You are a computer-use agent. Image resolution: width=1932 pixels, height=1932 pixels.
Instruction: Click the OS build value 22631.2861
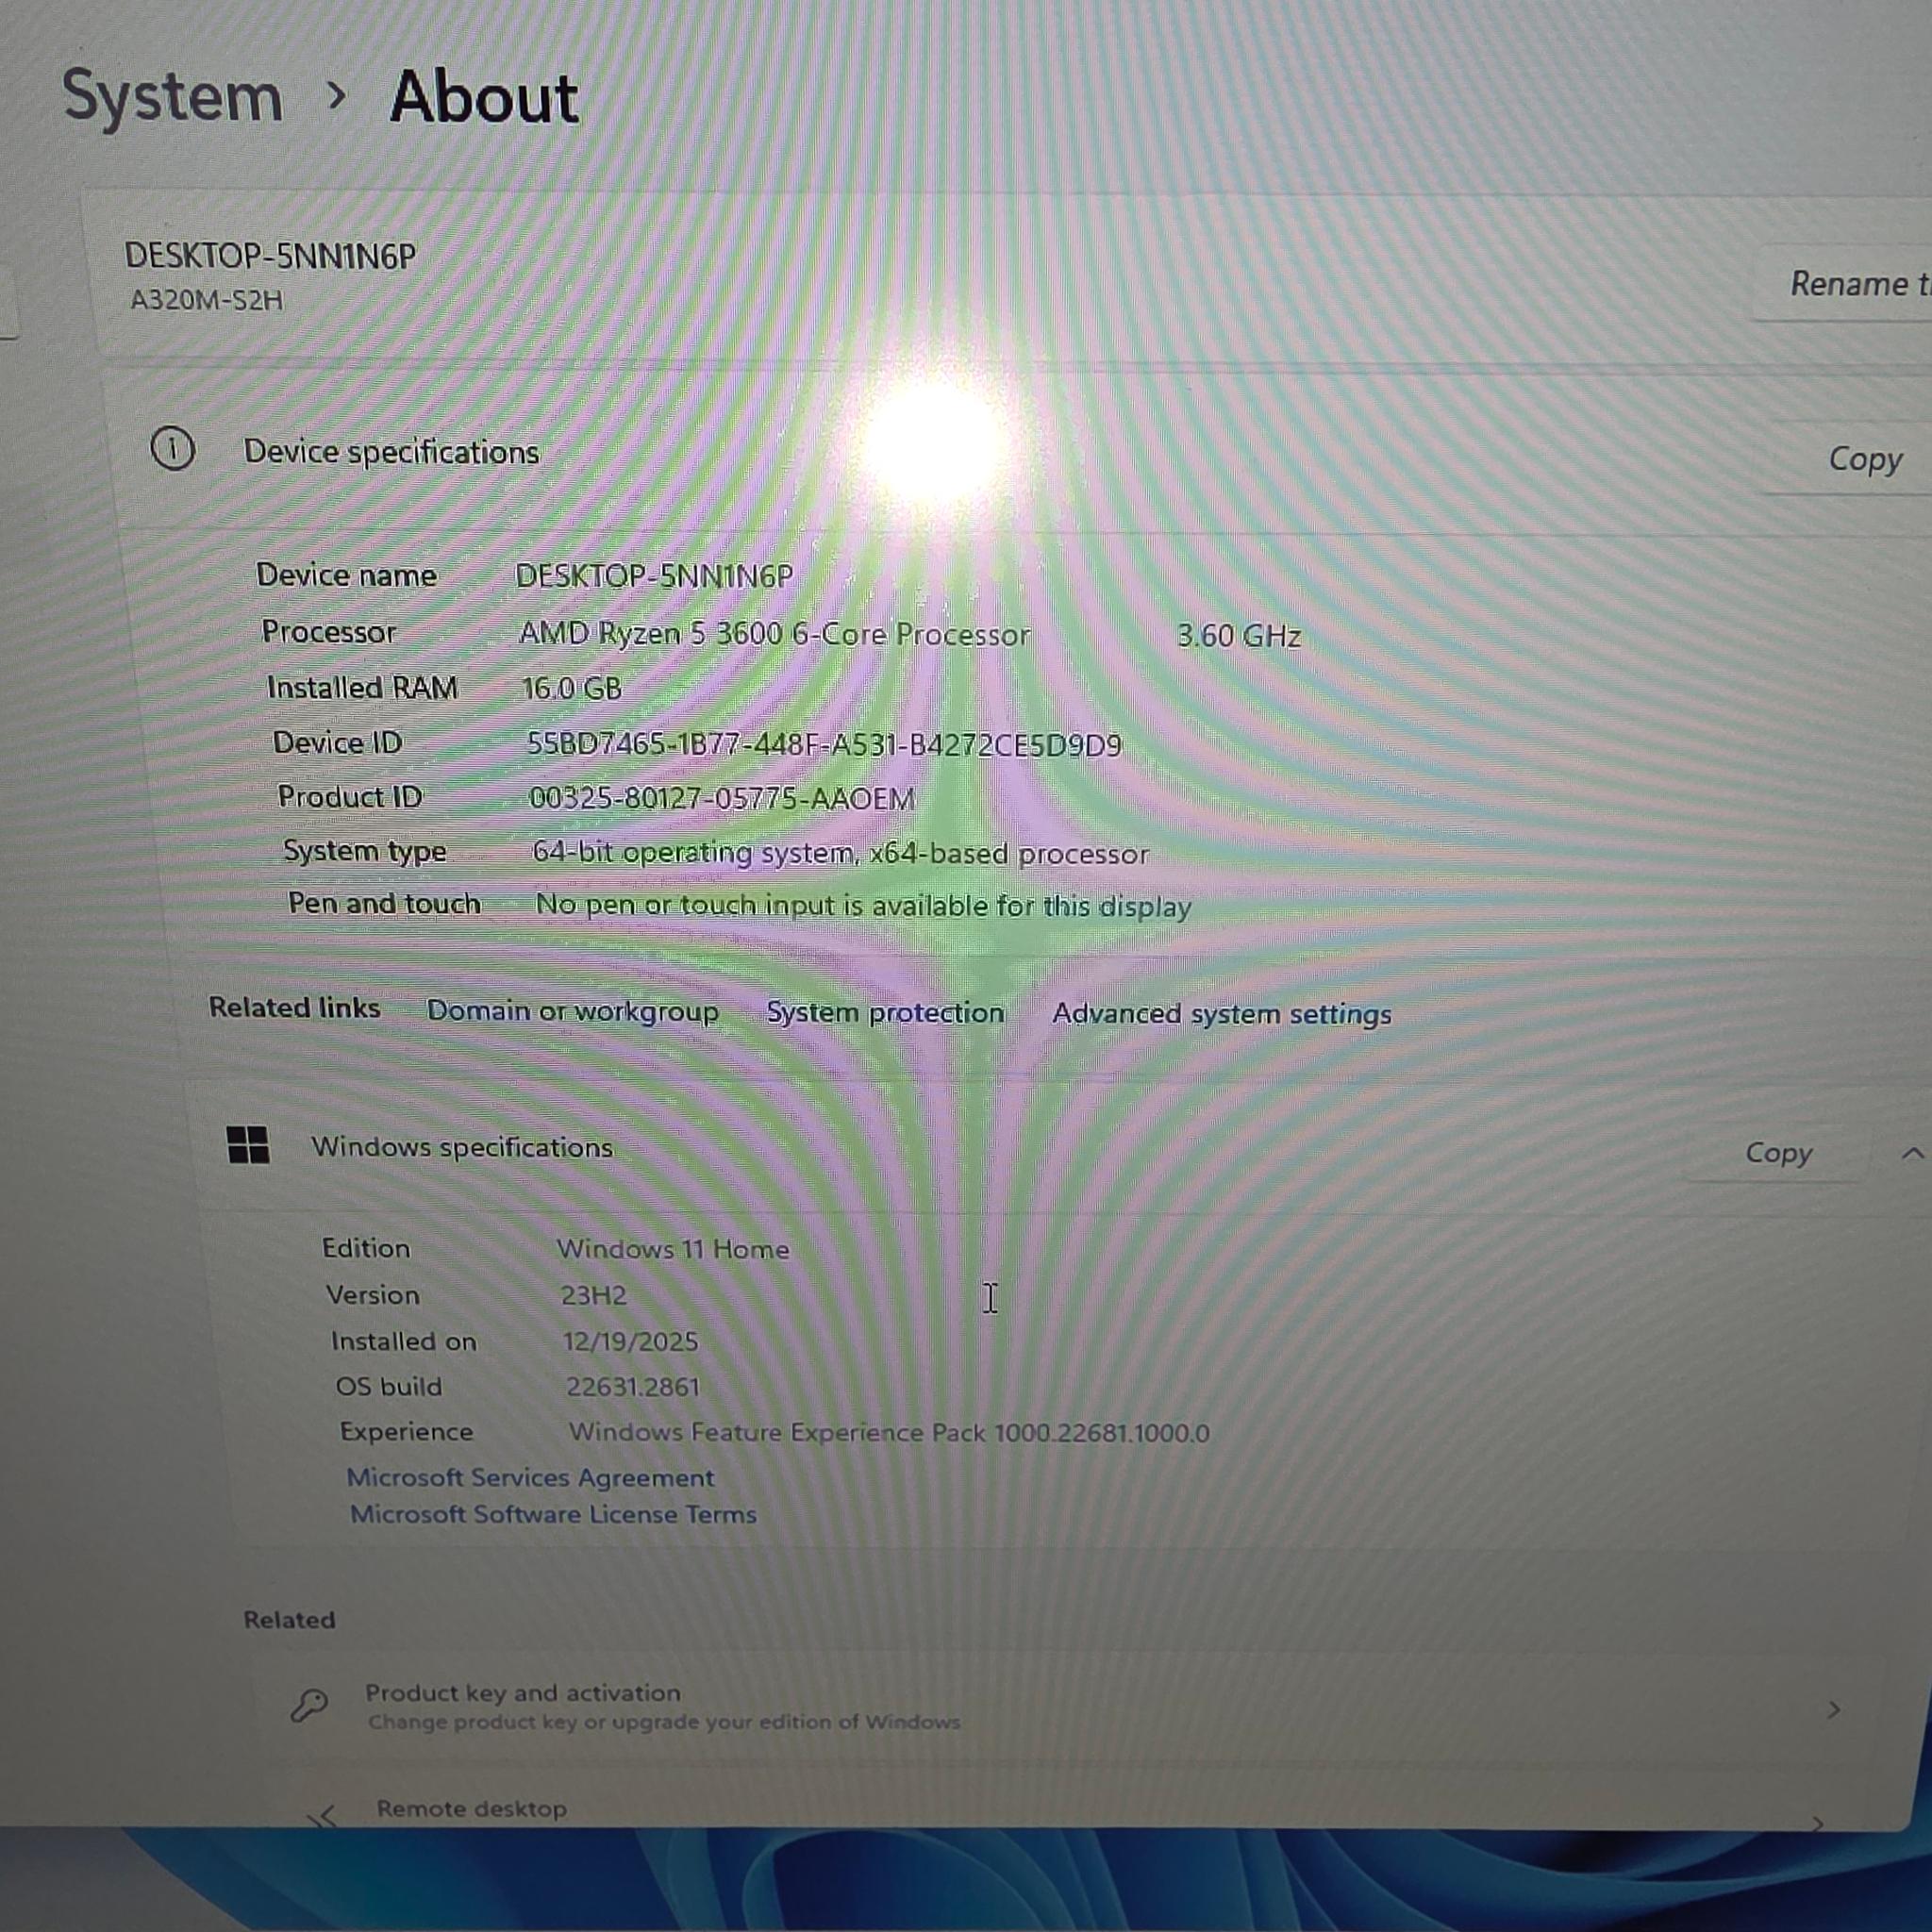click(x=632, y=1387)
